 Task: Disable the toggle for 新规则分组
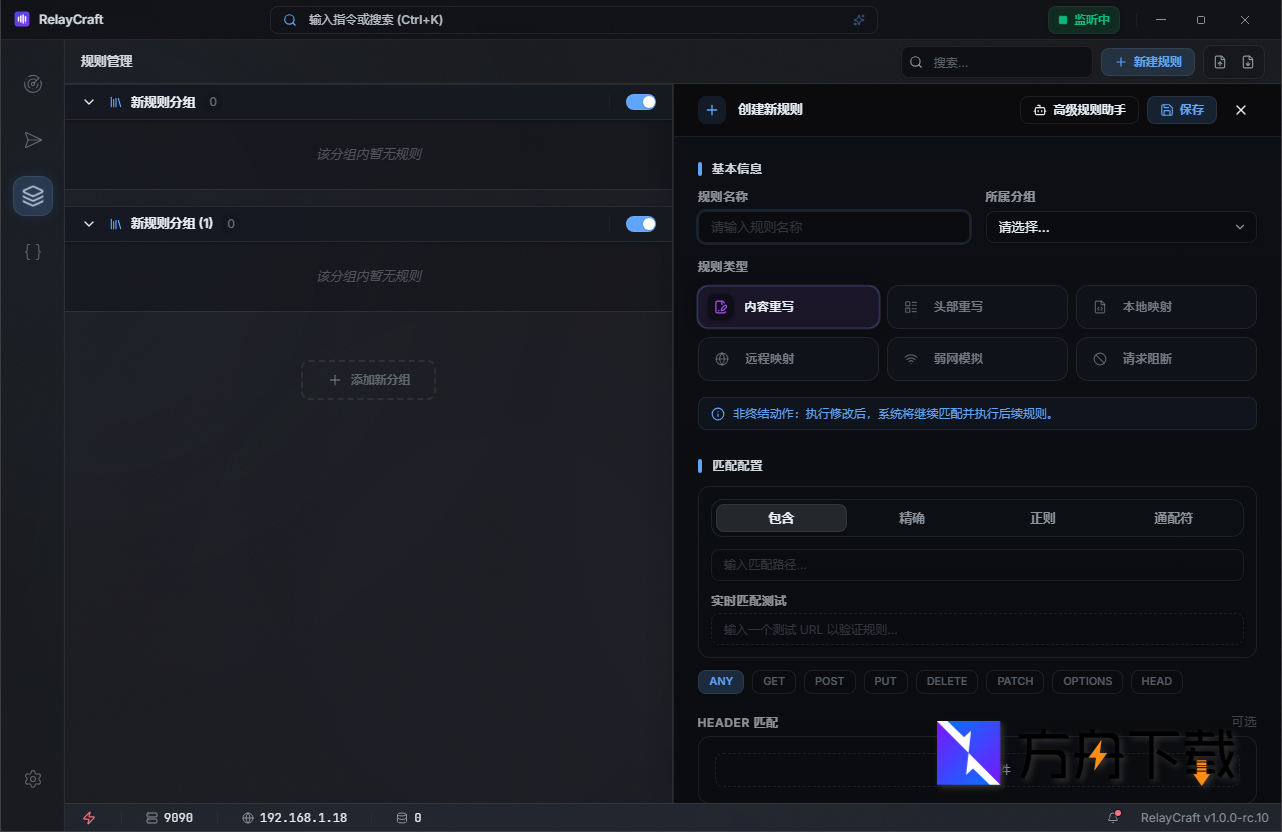coord(641,101)
